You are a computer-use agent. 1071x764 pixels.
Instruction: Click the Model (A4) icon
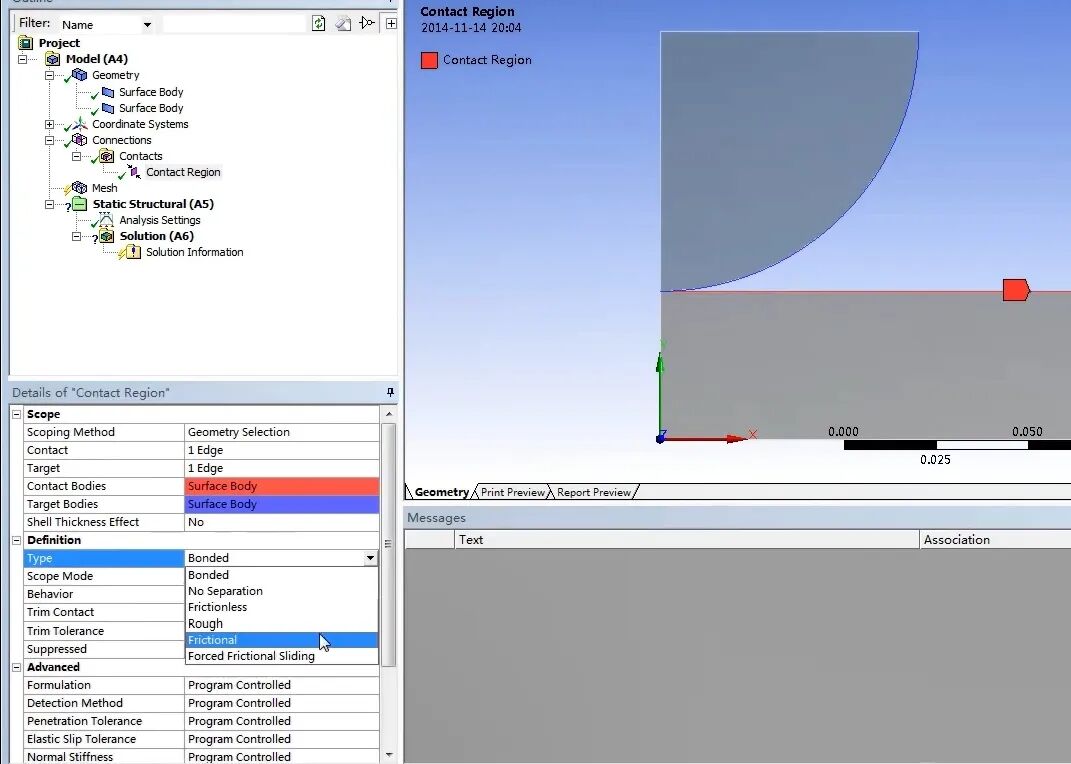[x=53, y=59]
